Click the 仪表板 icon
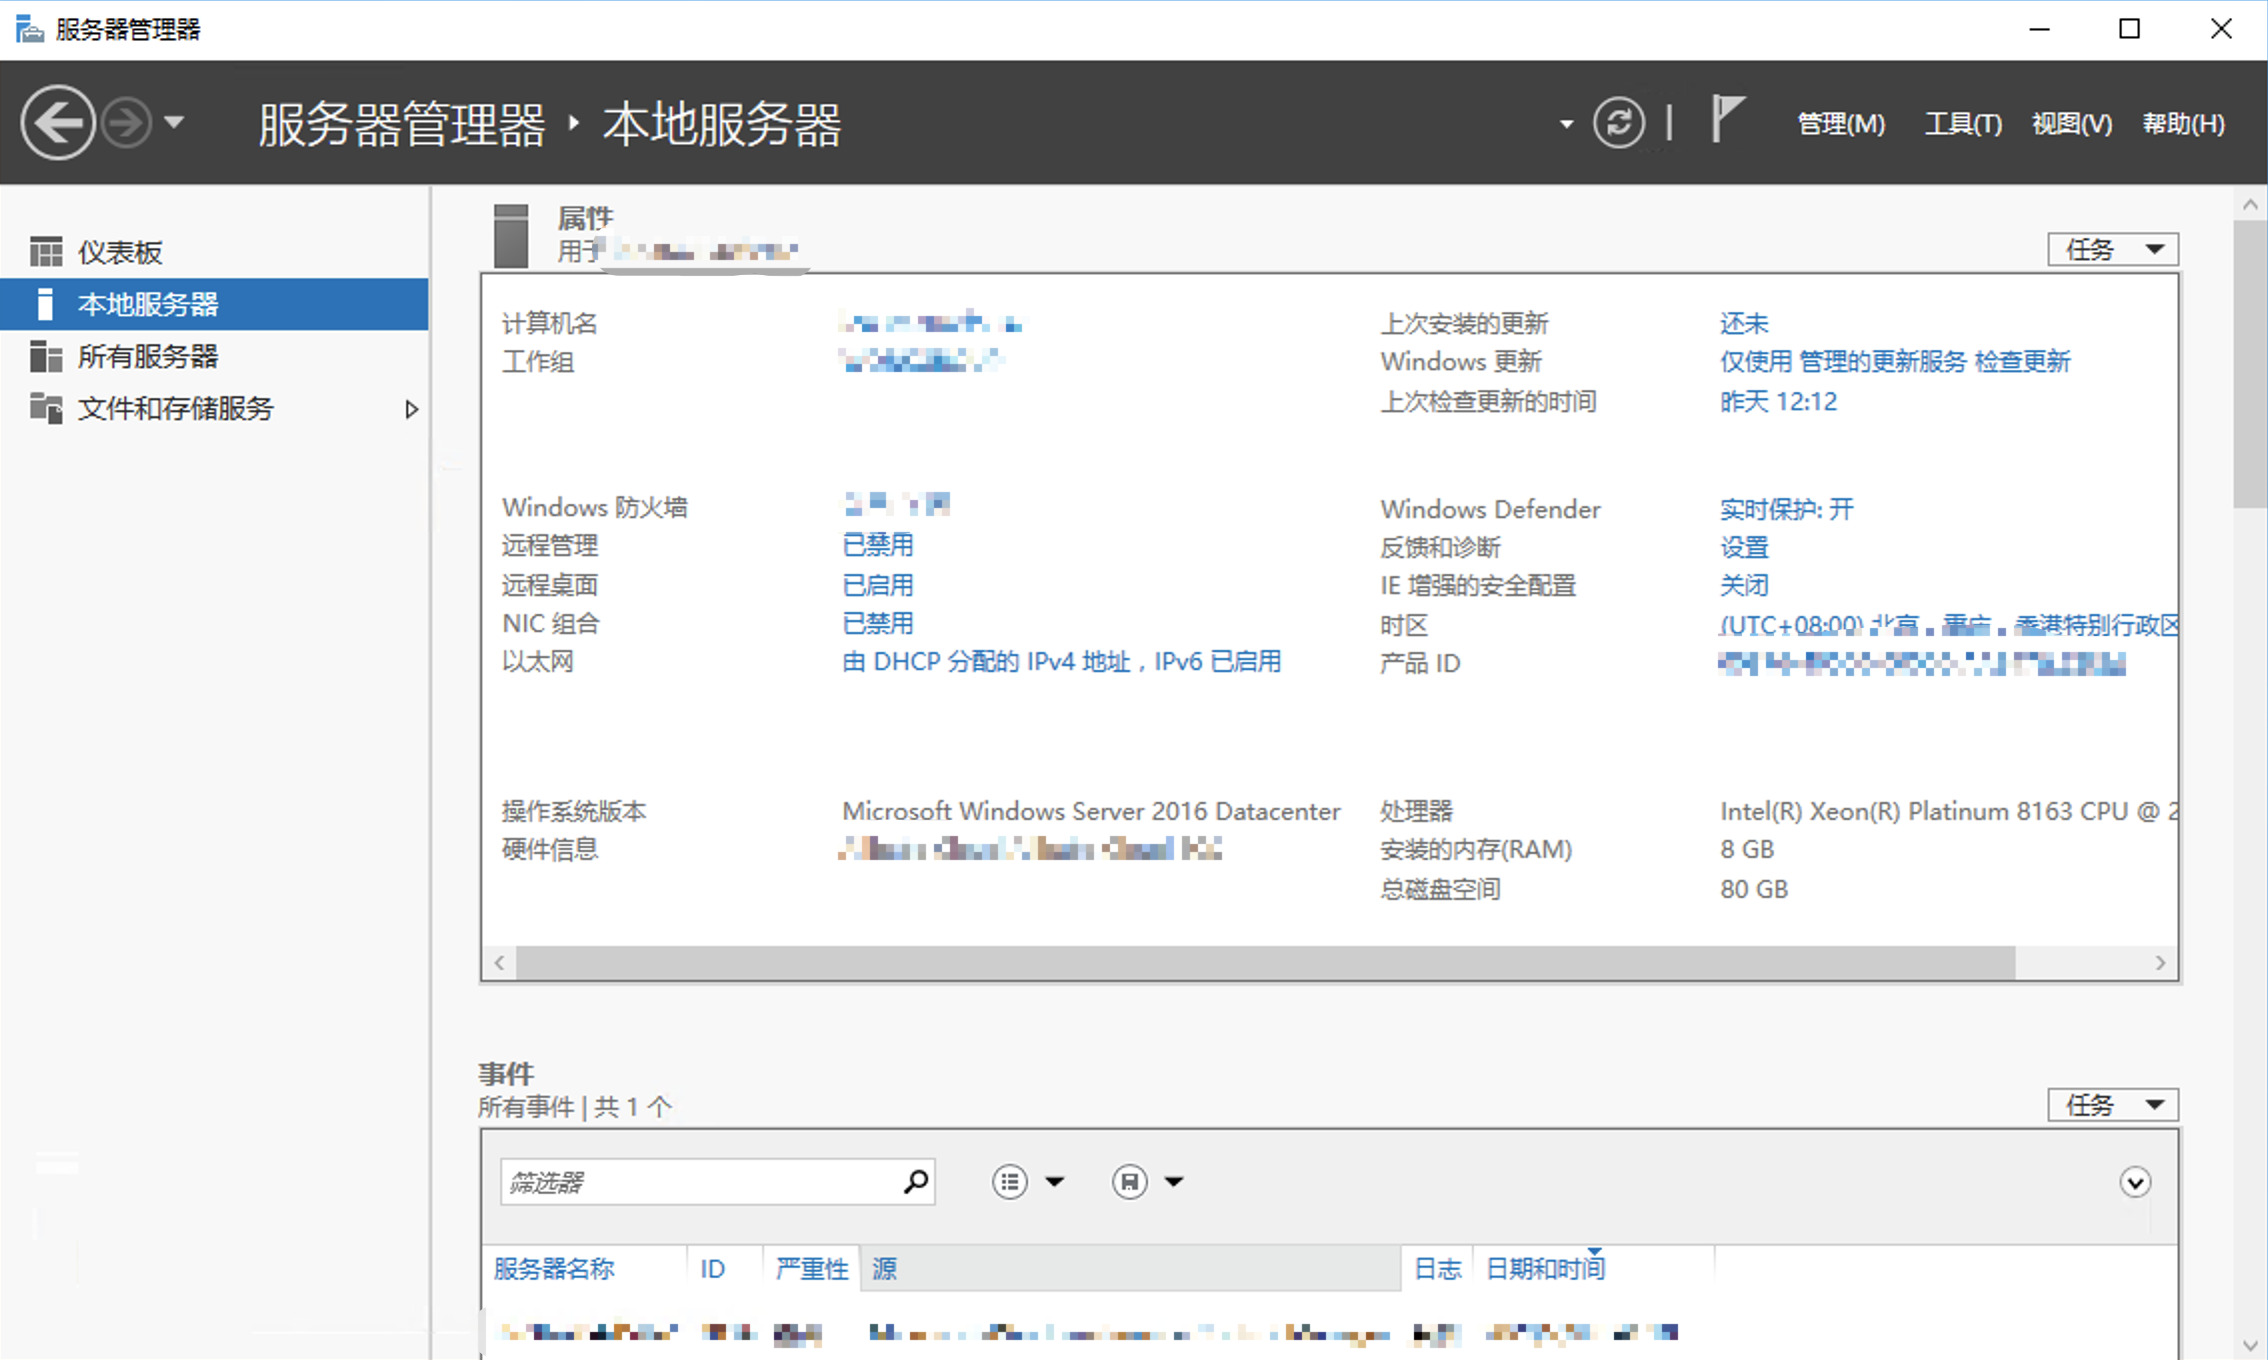This screenshot has height=1360, width=2268. coord(46,252)
